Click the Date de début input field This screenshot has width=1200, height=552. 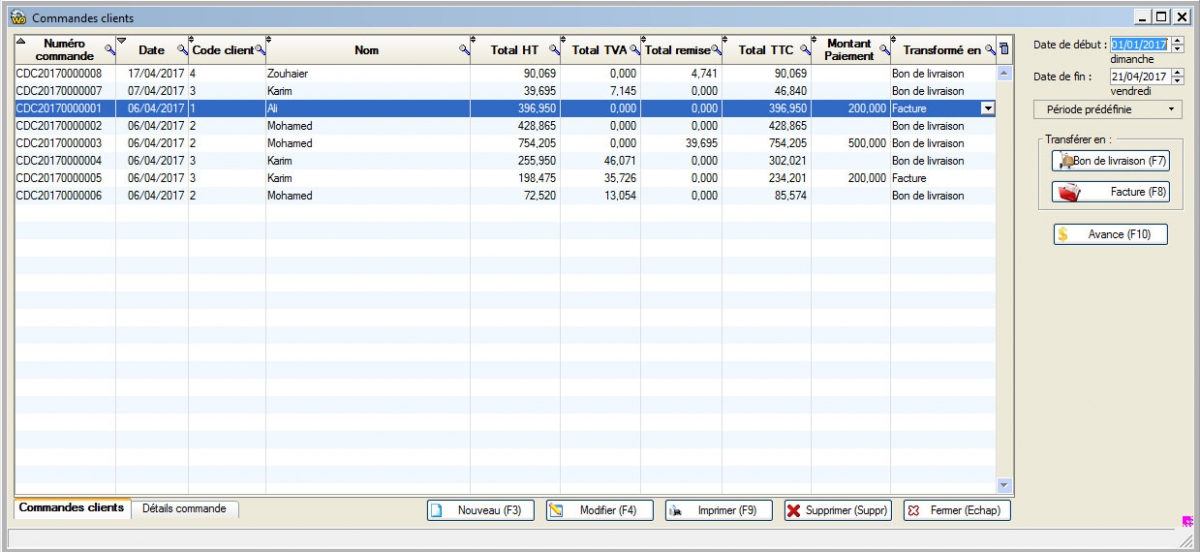coord(1139,45)
